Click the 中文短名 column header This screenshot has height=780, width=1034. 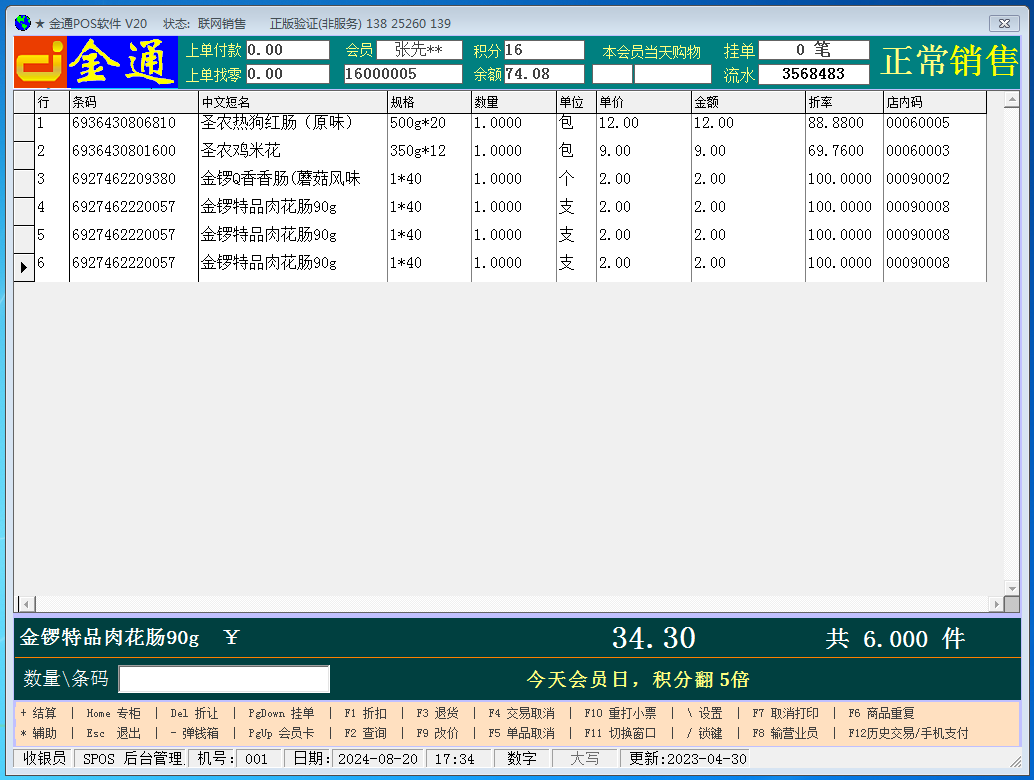click(293, 102)
